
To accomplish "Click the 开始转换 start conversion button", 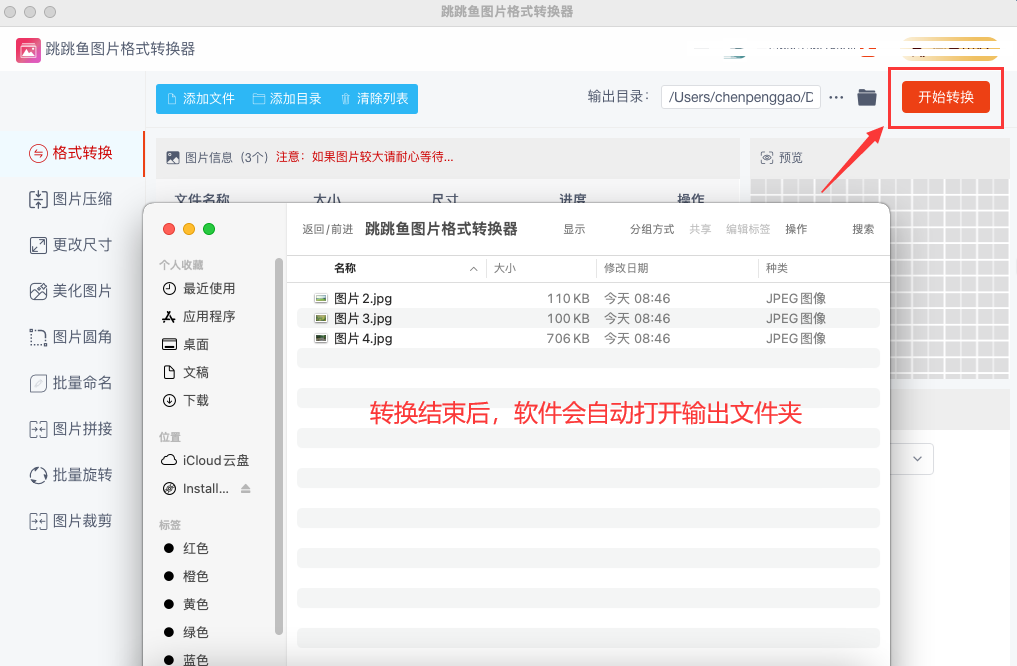I will [x=946, y=97].
